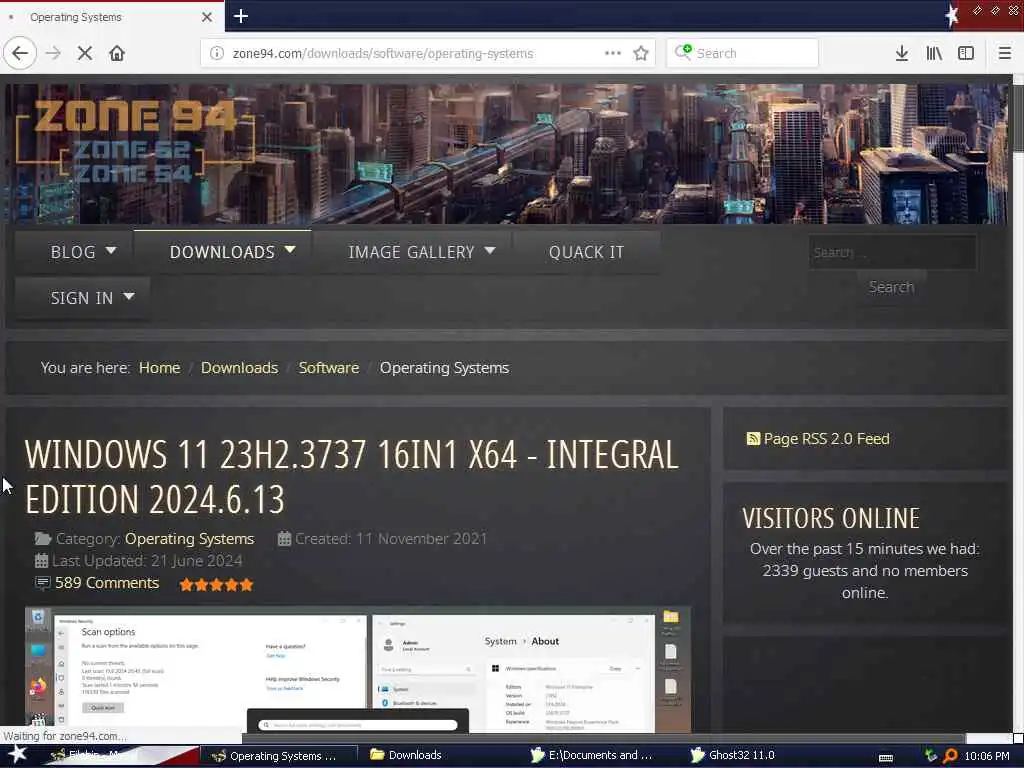1024x768 pixels.
Task: Open the Start button star icon
Action: [x=17, y=755]
